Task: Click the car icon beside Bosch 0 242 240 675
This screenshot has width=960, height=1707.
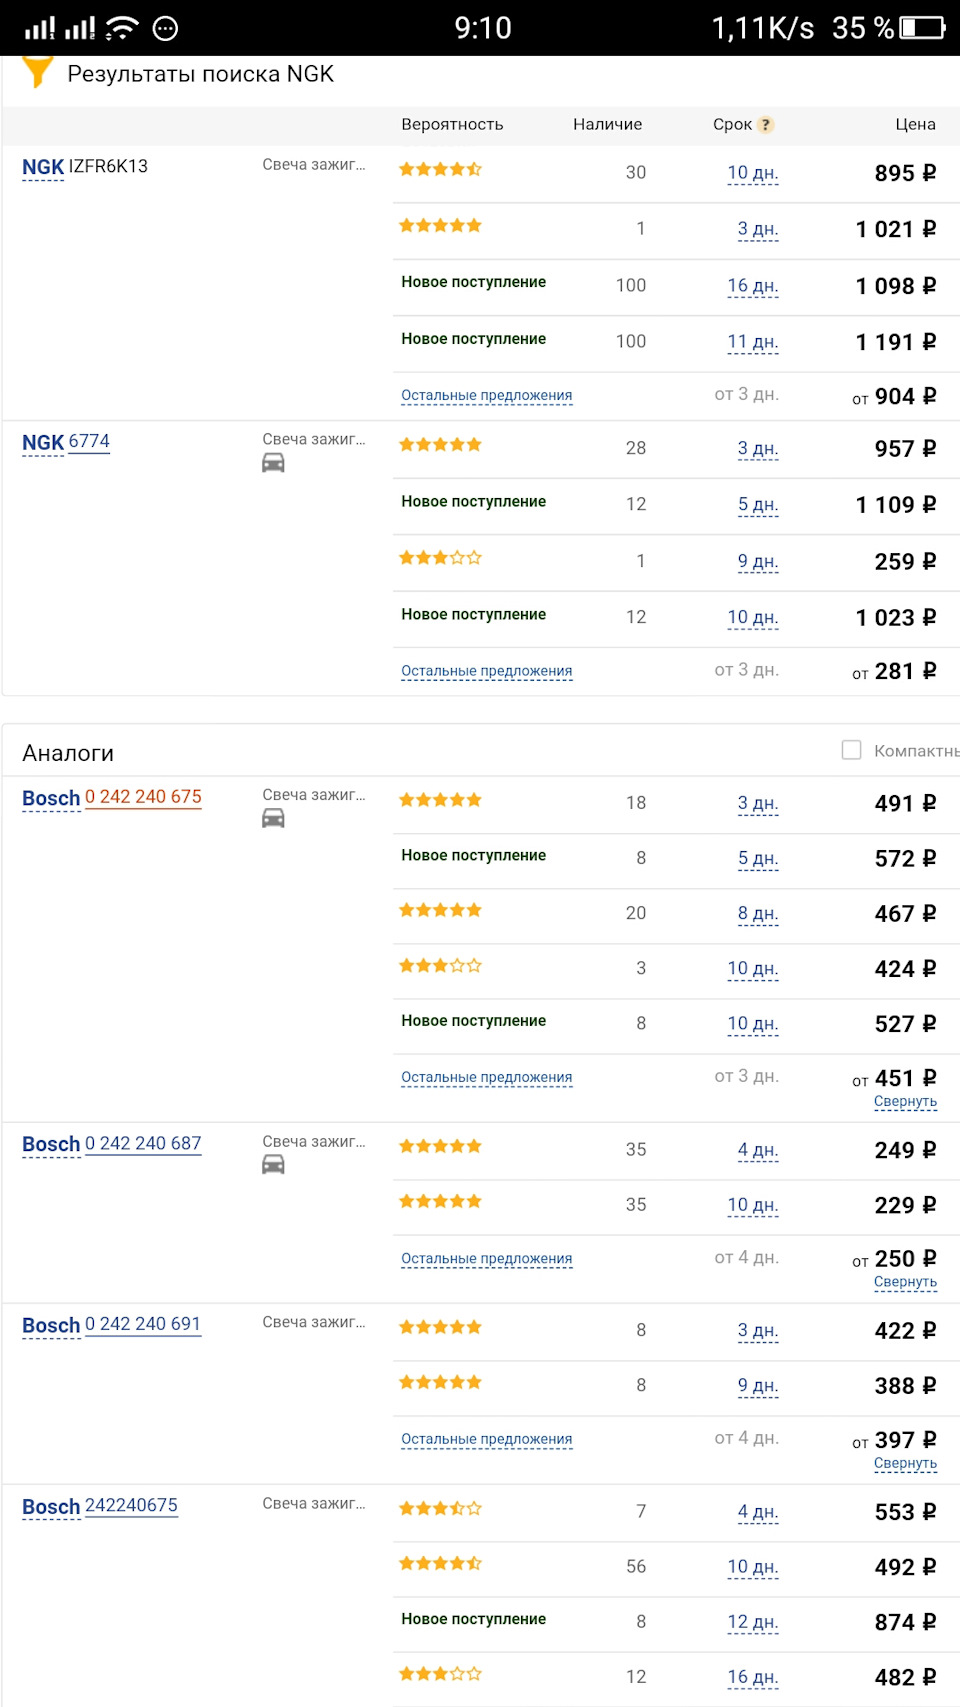Action: tap(273, 819)
